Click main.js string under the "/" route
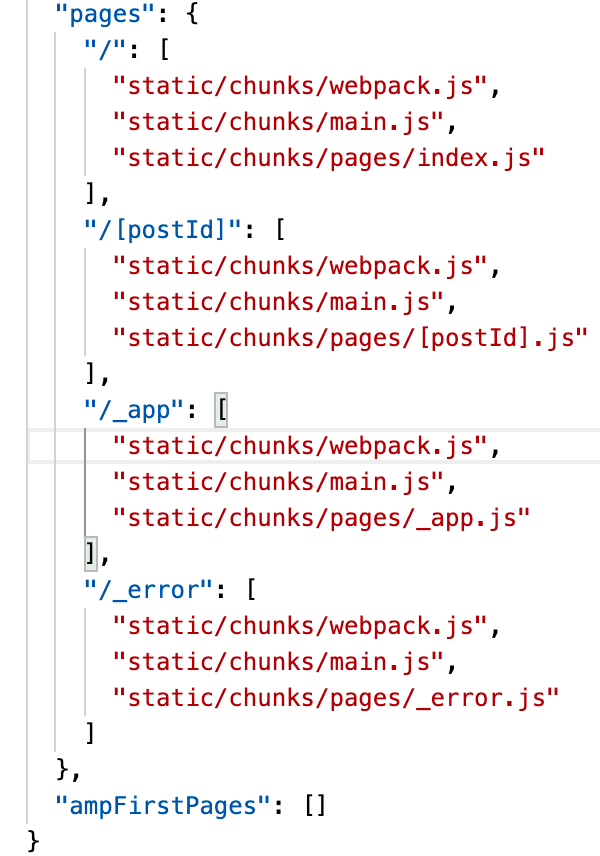 pos(277,122)
